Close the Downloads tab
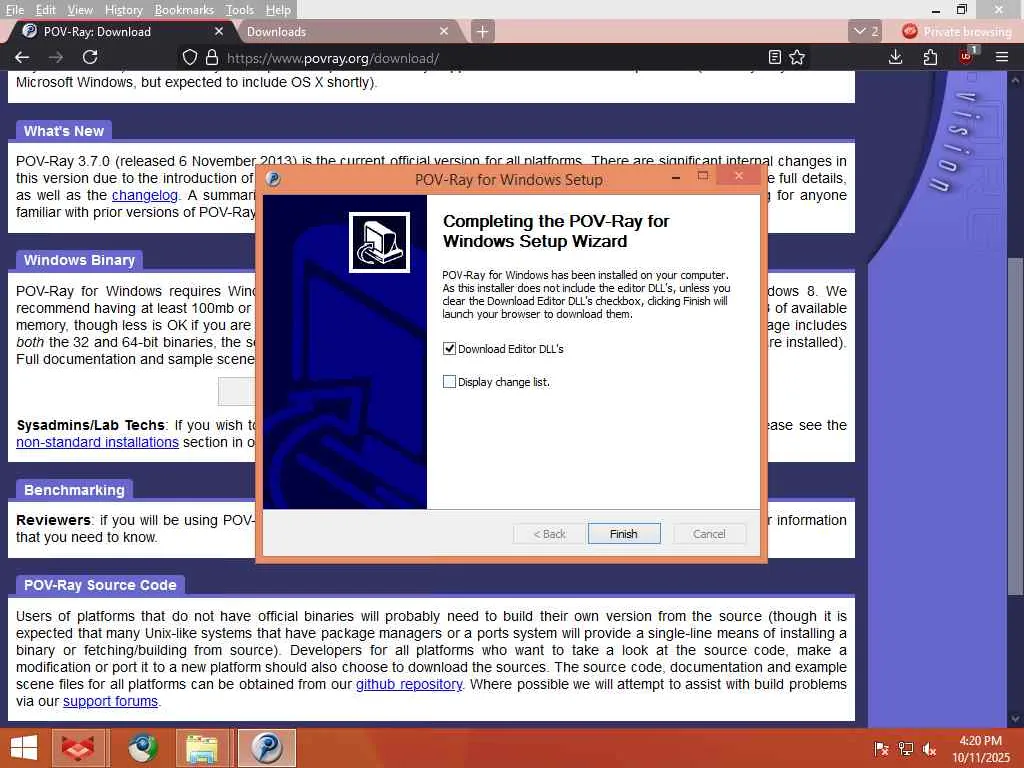The width and height of the screenshot is (1024, 768). click(x=444, y=31)
